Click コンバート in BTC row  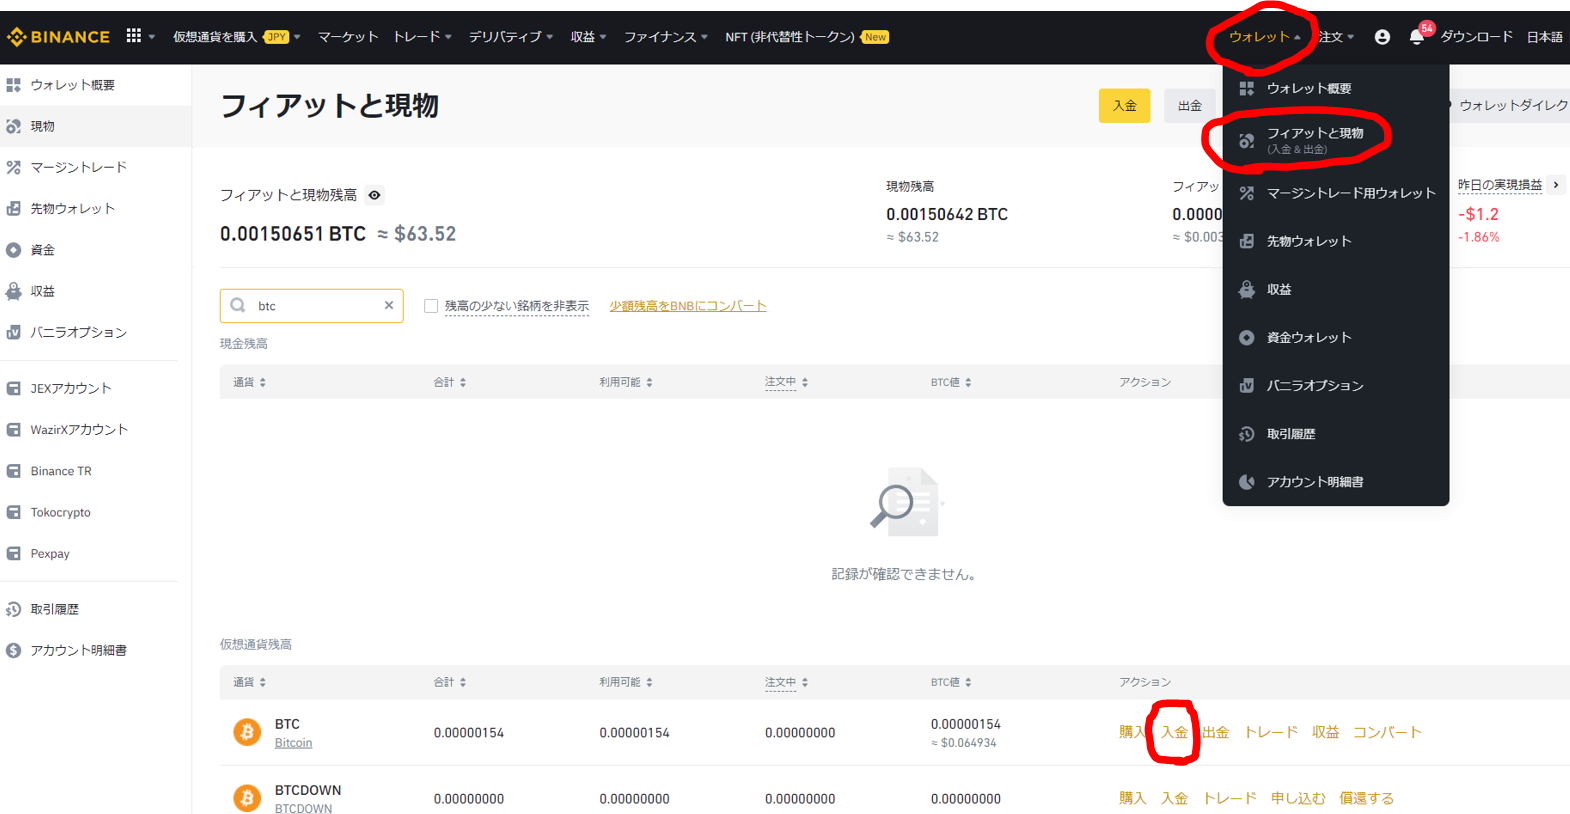point(1387,732)
